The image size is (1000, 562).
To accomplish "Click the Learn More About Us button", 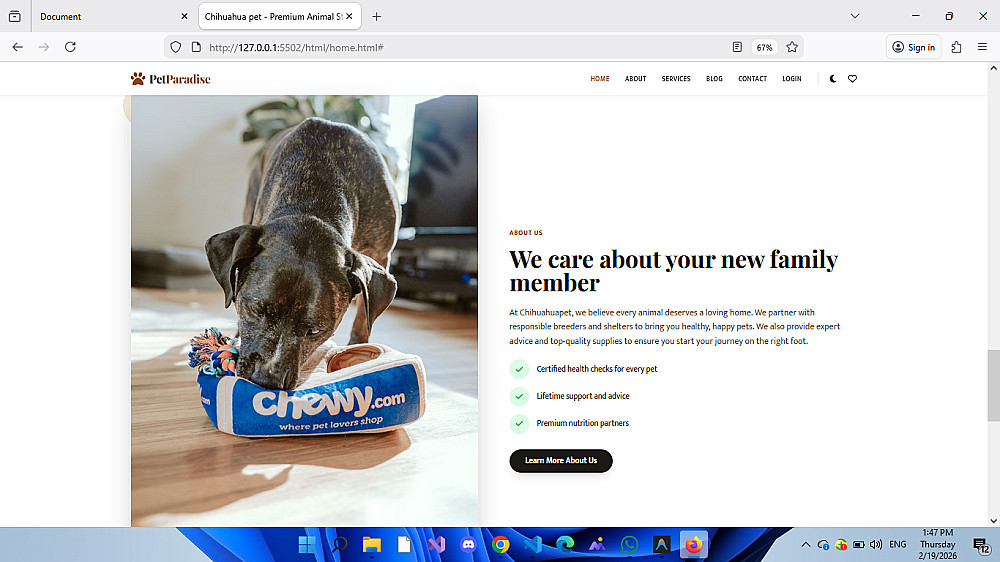I will pos(561,461).
